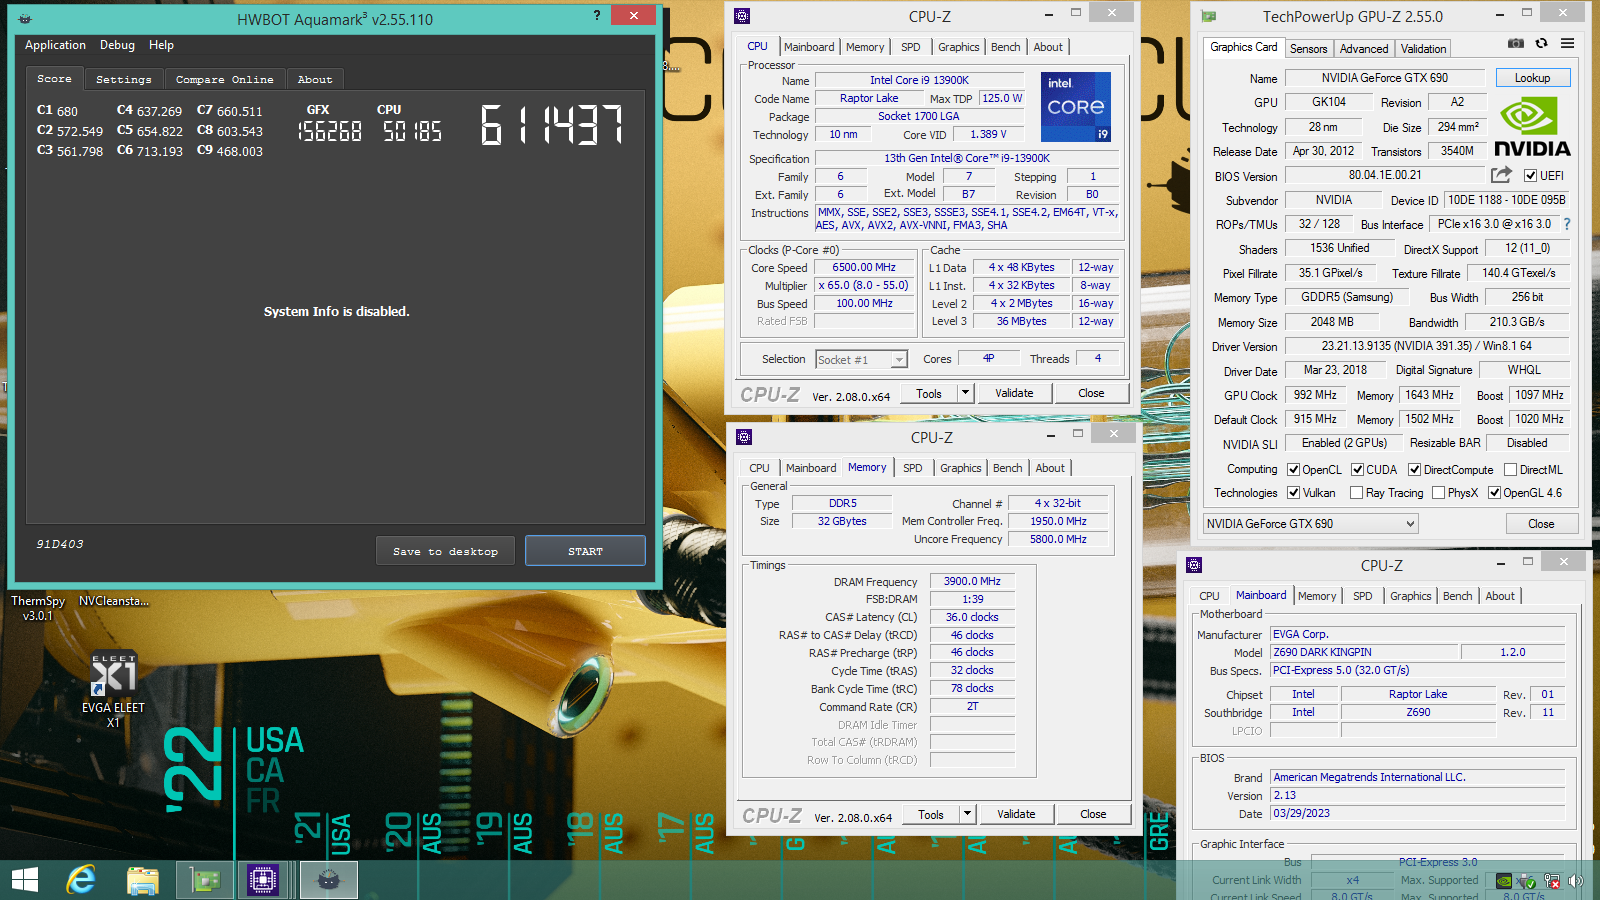Click the Intel Core i9 logo in CPU-Z
1600x900 pixels.
coord(1076,106)
